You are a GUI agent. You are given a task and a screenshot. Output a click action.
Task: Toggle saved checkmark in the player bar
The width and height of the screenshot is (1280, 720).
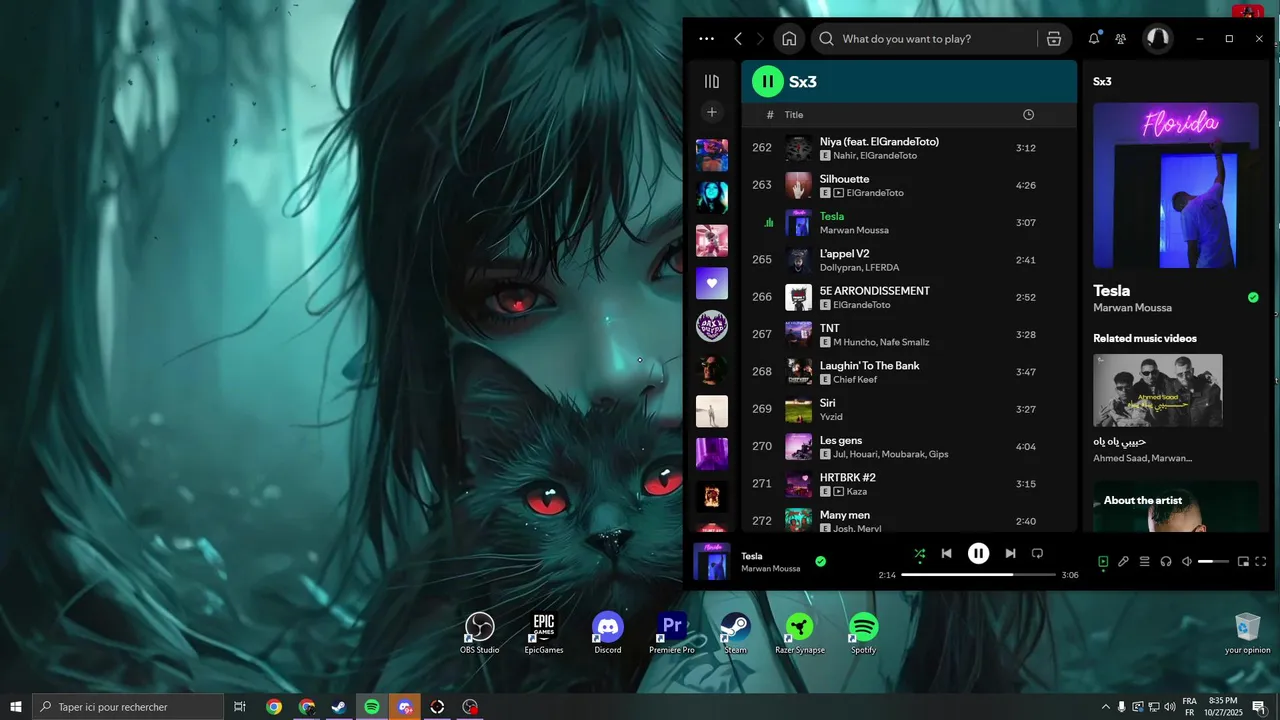[820, 562]
